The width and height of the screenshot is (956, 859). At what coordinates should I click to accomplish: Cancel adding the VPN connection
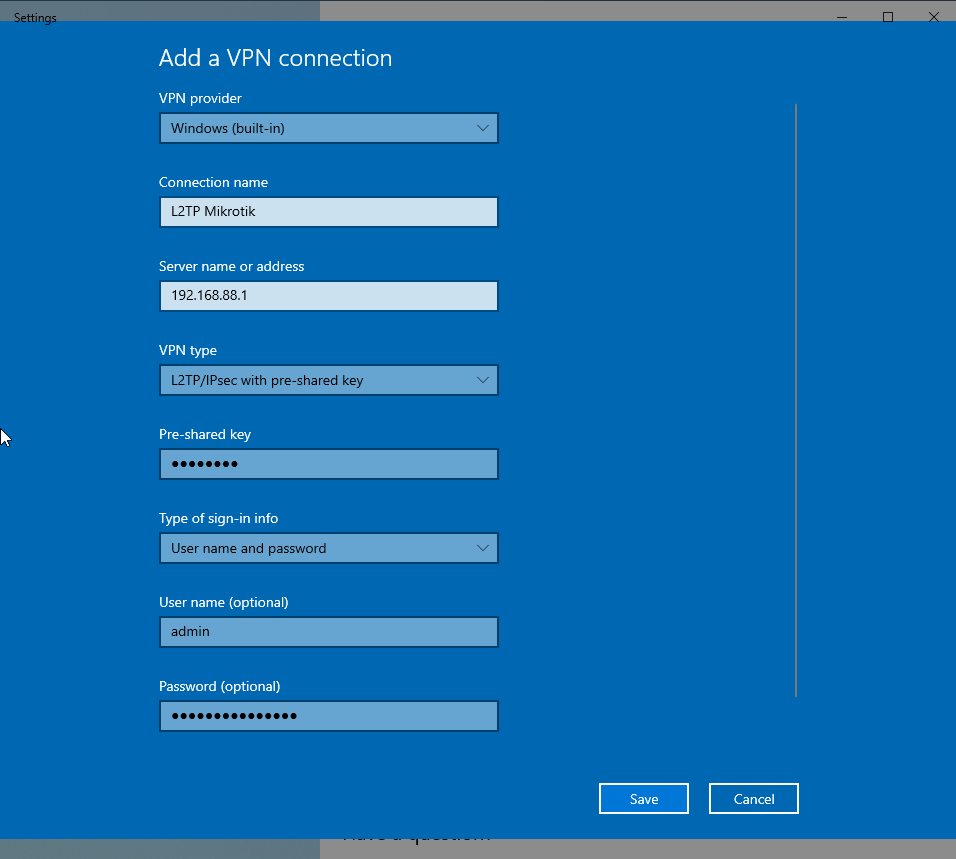coord(754,799)
